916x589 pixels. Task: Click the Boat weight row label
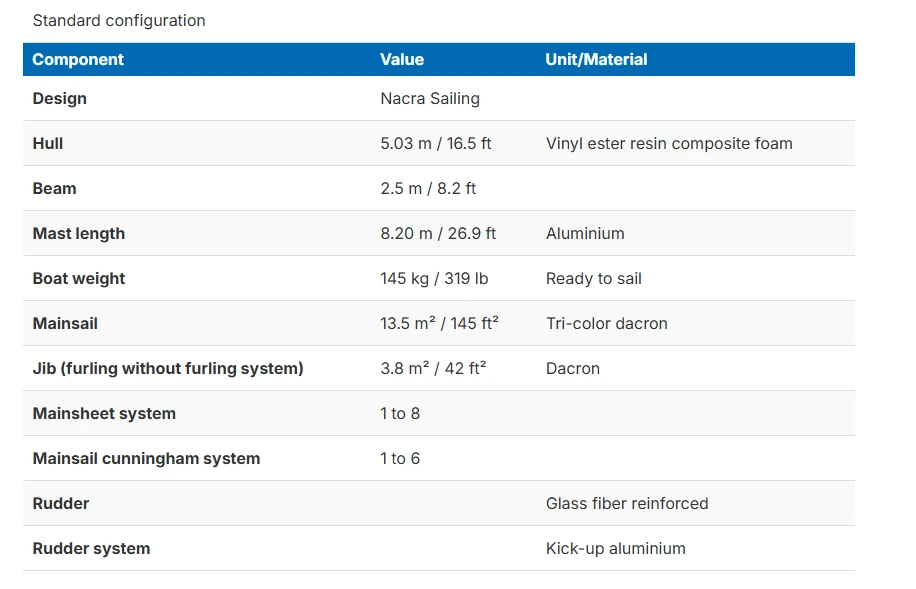click(x=79, y=279)
